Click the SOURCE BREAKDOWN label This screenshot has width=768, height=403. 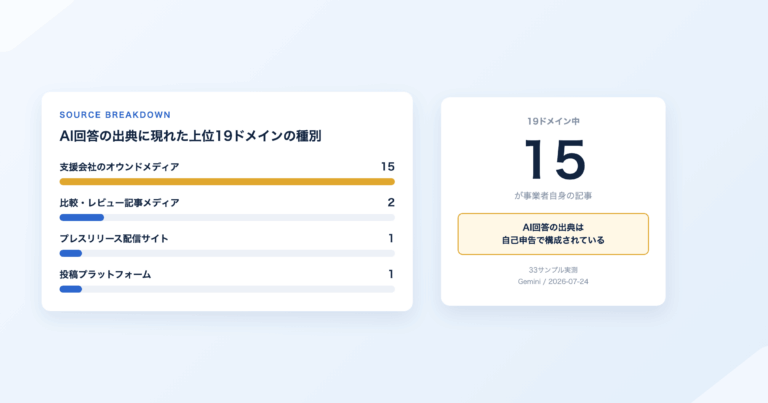click(x=115, y=115)
